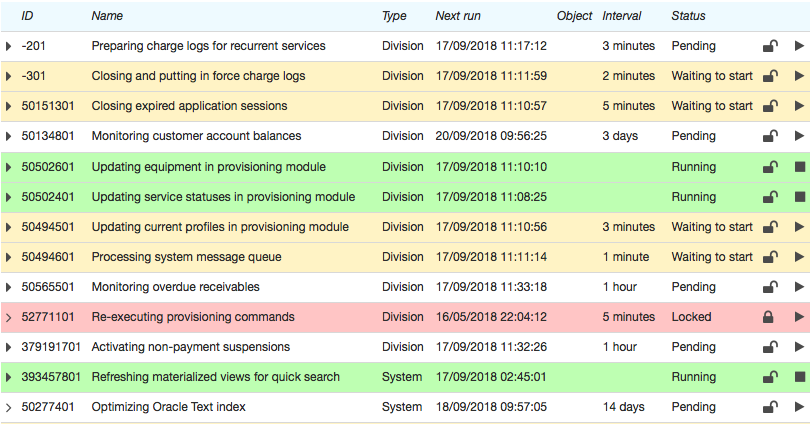Unlock the Re-executing provisioning commands task
Image resolution: width=810 pixels, height=424 pixels.
click(x=768, y=317)
